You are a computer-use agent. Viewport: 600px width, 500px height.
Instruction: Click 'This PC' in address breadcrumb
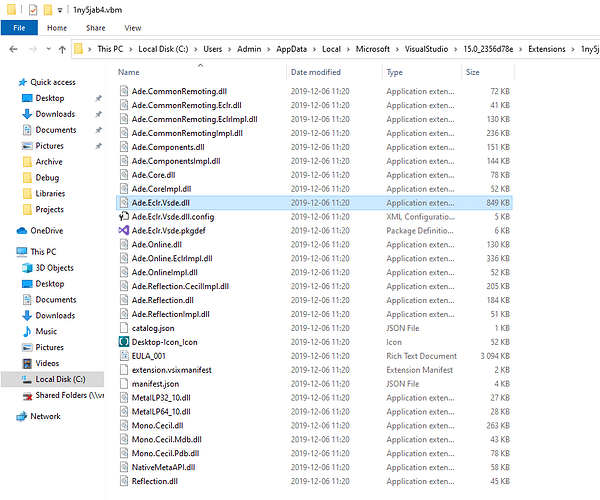click(110, 49)
